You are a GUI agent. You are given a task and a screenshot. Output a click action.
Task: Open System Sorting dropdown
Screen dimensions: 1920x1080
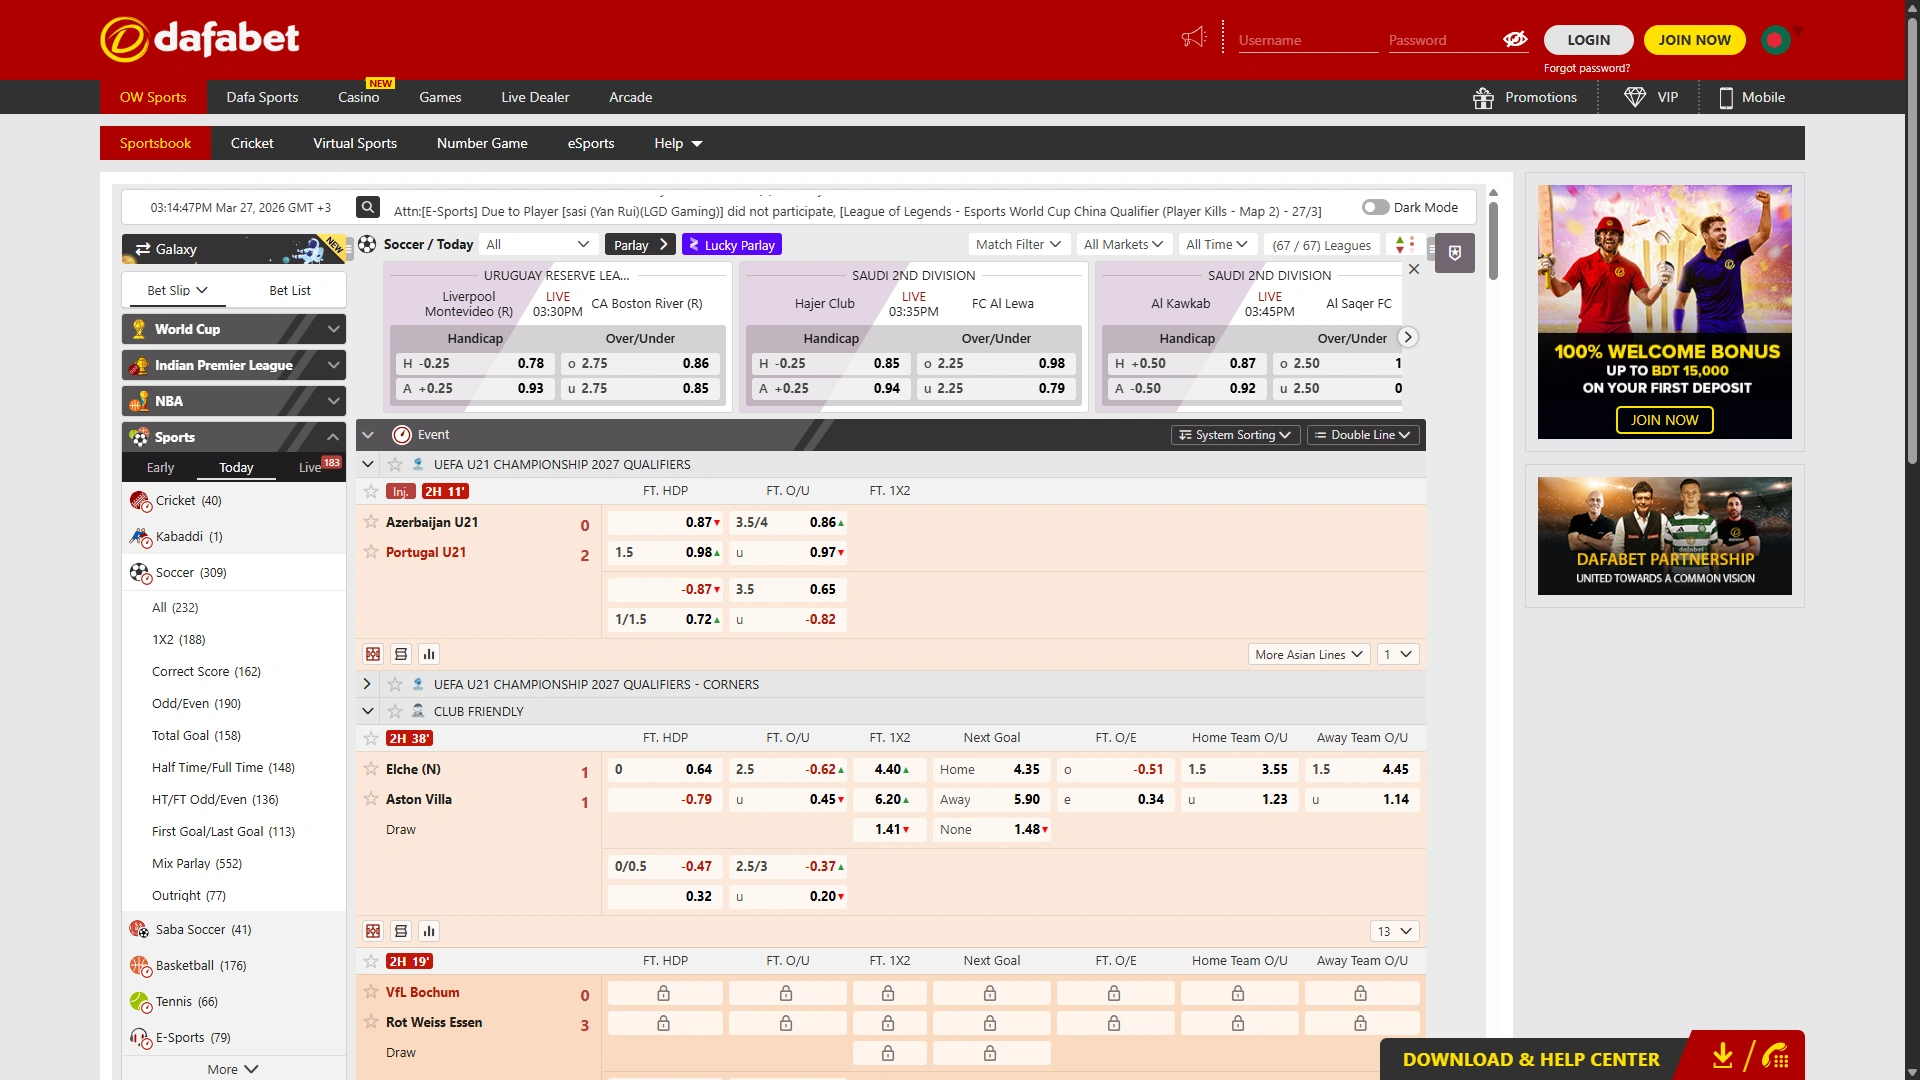pyautogui.click(x=1234, y=435)
